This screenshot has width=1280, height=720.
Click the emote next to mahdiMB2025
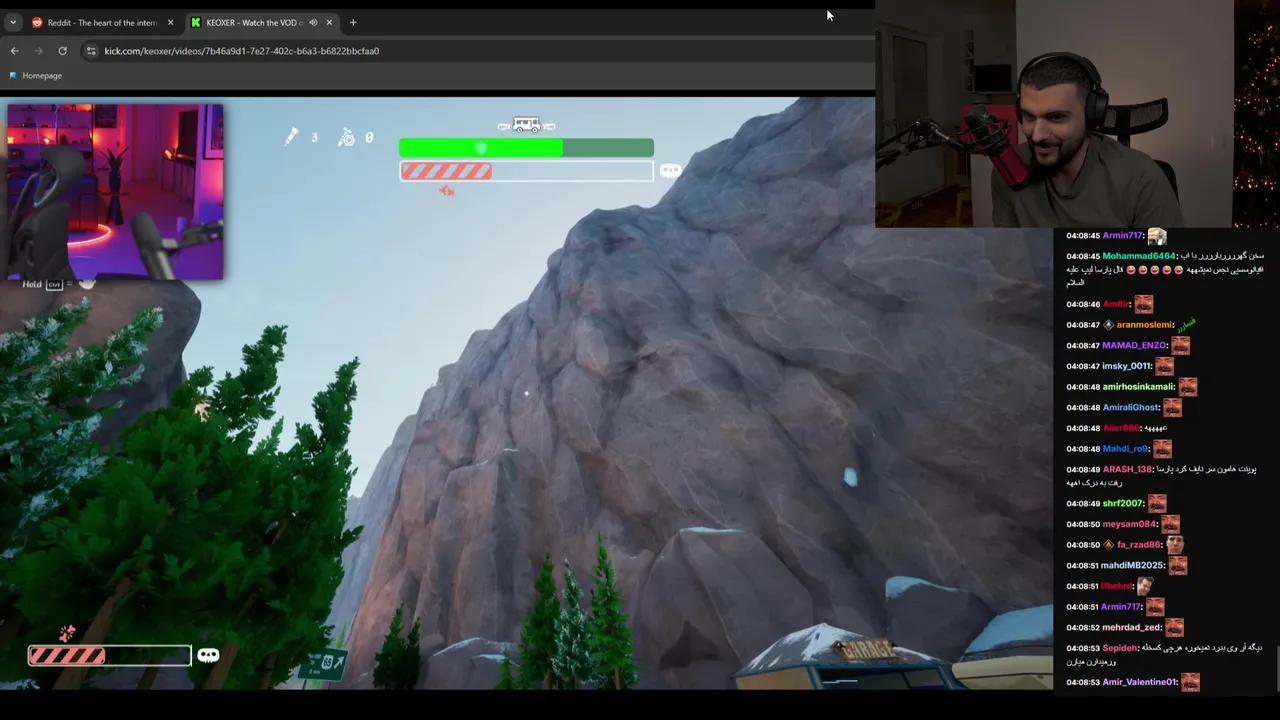point(1177,565)
